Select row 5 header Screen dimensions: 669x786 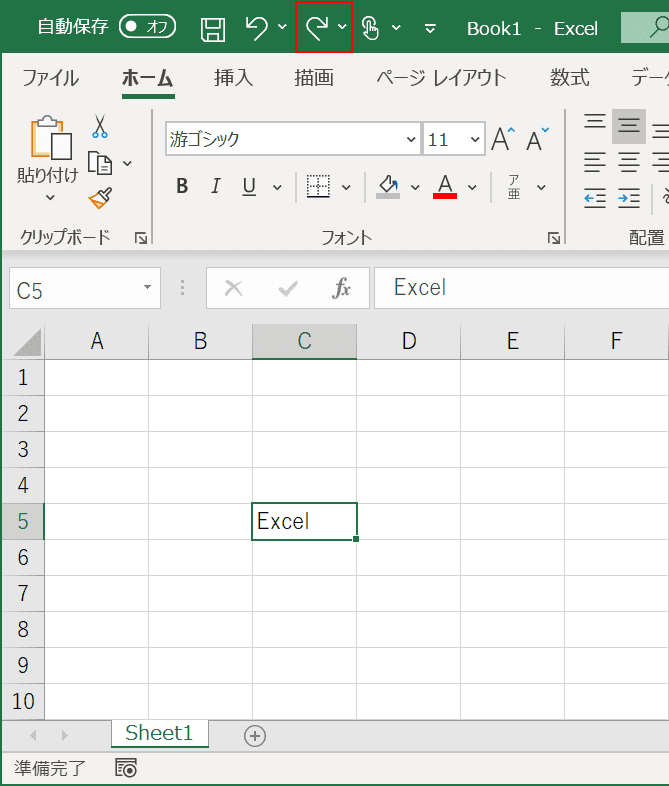23,521
